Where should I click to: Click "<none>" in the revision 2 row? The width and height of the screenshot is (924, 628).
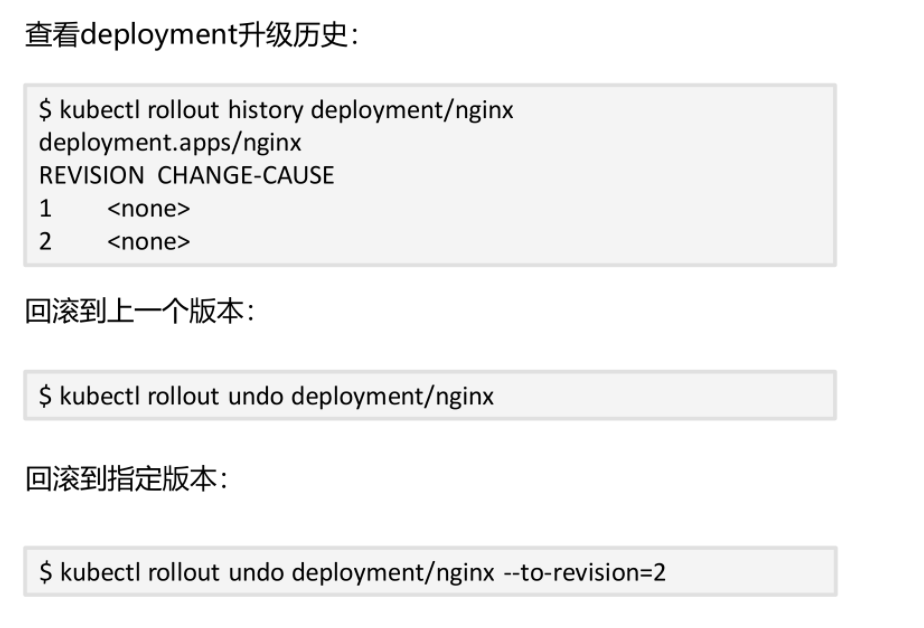point(149,241)
